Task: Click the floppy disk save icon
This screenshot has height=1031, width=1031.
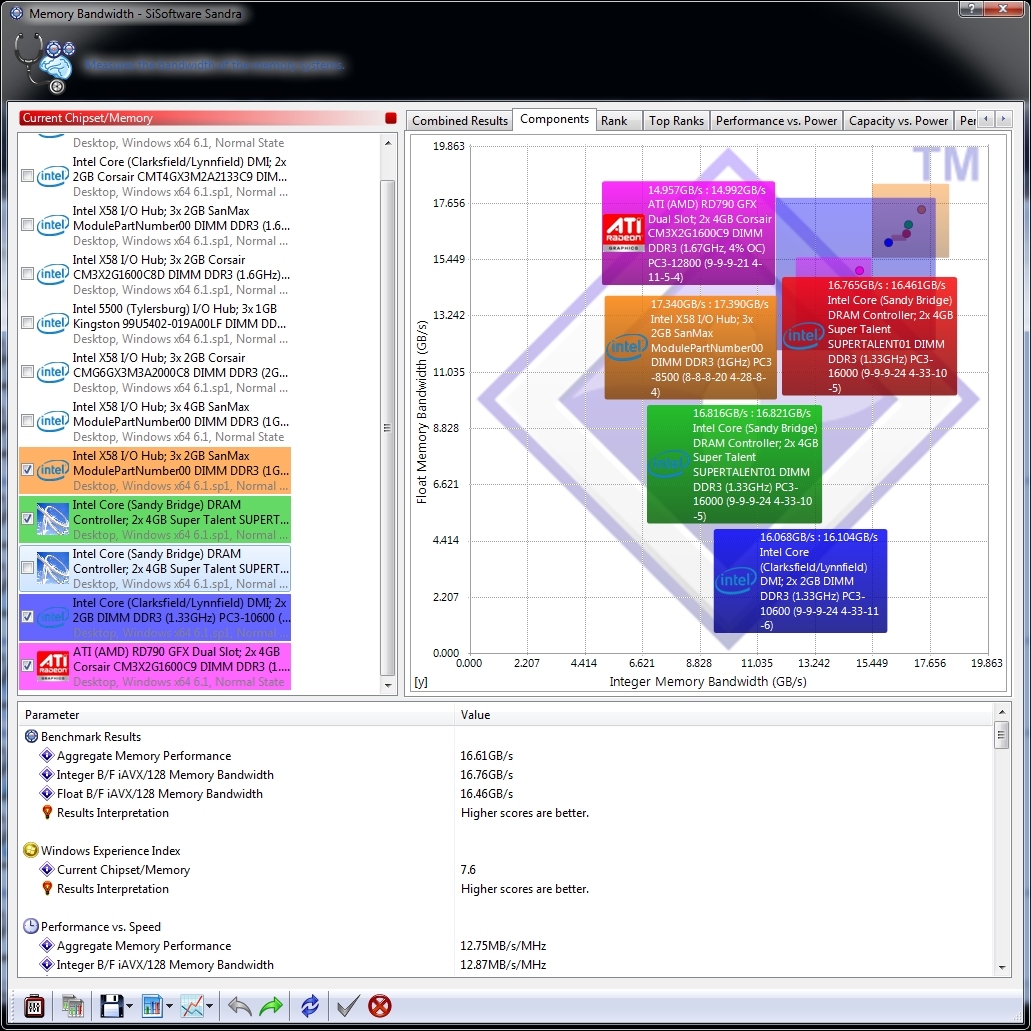Action: coord(111,1006)
